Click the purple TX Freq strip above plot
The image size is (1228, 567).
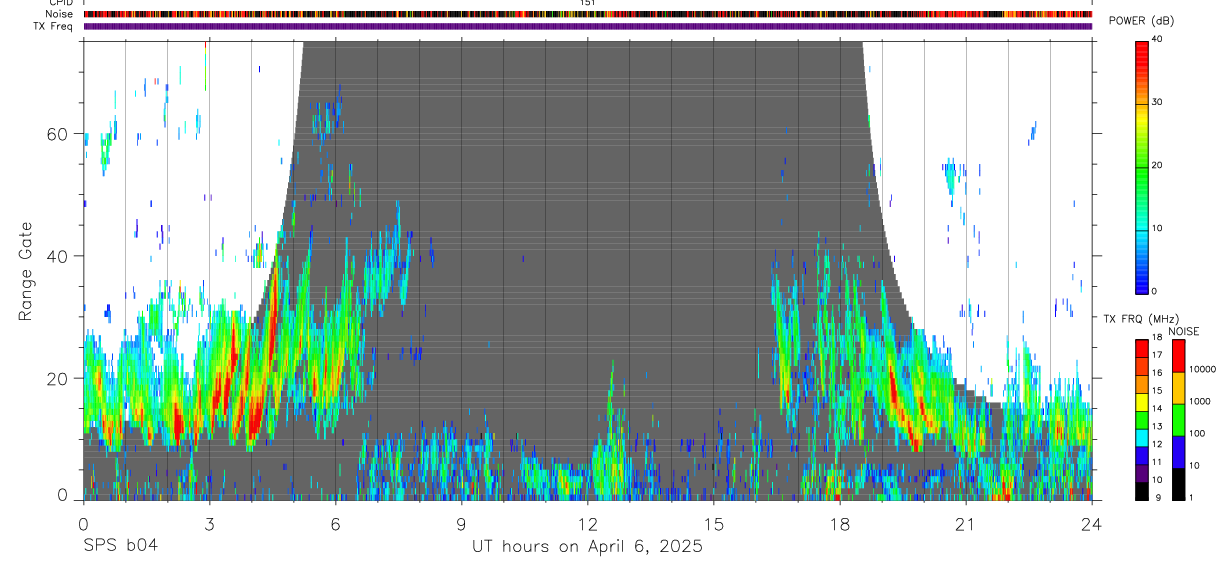pyautogui.click(x=587, y=26)
